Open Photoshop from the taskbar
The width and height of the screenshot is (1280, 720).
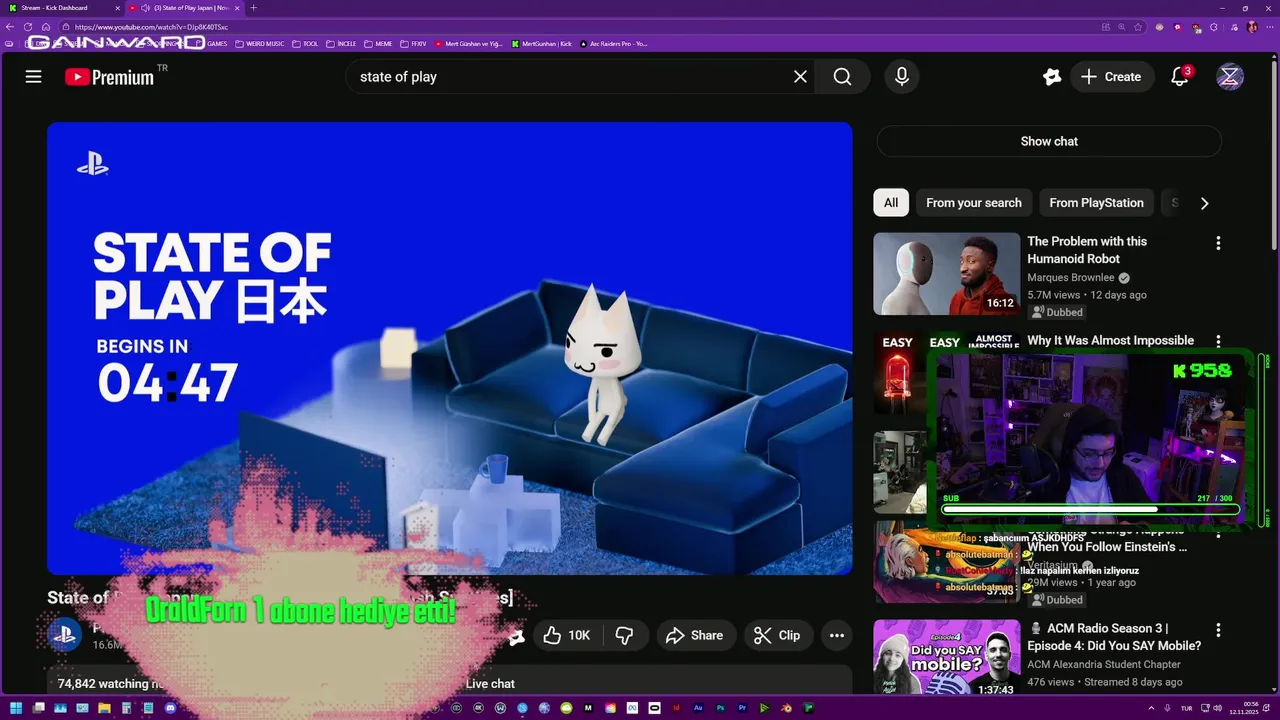click(x=720, y=709)
